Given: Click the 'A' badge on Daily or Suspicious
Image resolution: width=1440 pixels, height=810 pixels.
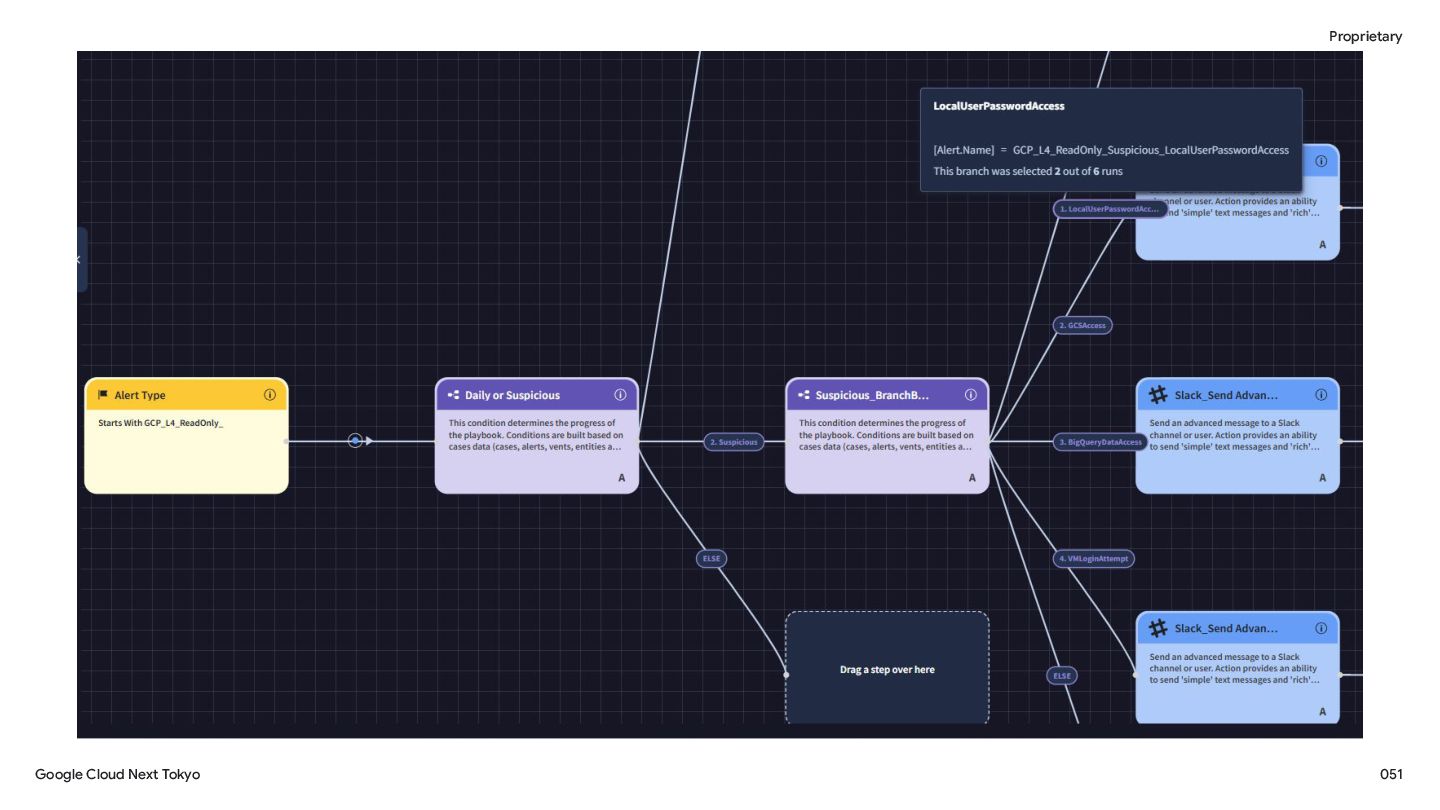Looking at the screenshot, I should 622,478.
